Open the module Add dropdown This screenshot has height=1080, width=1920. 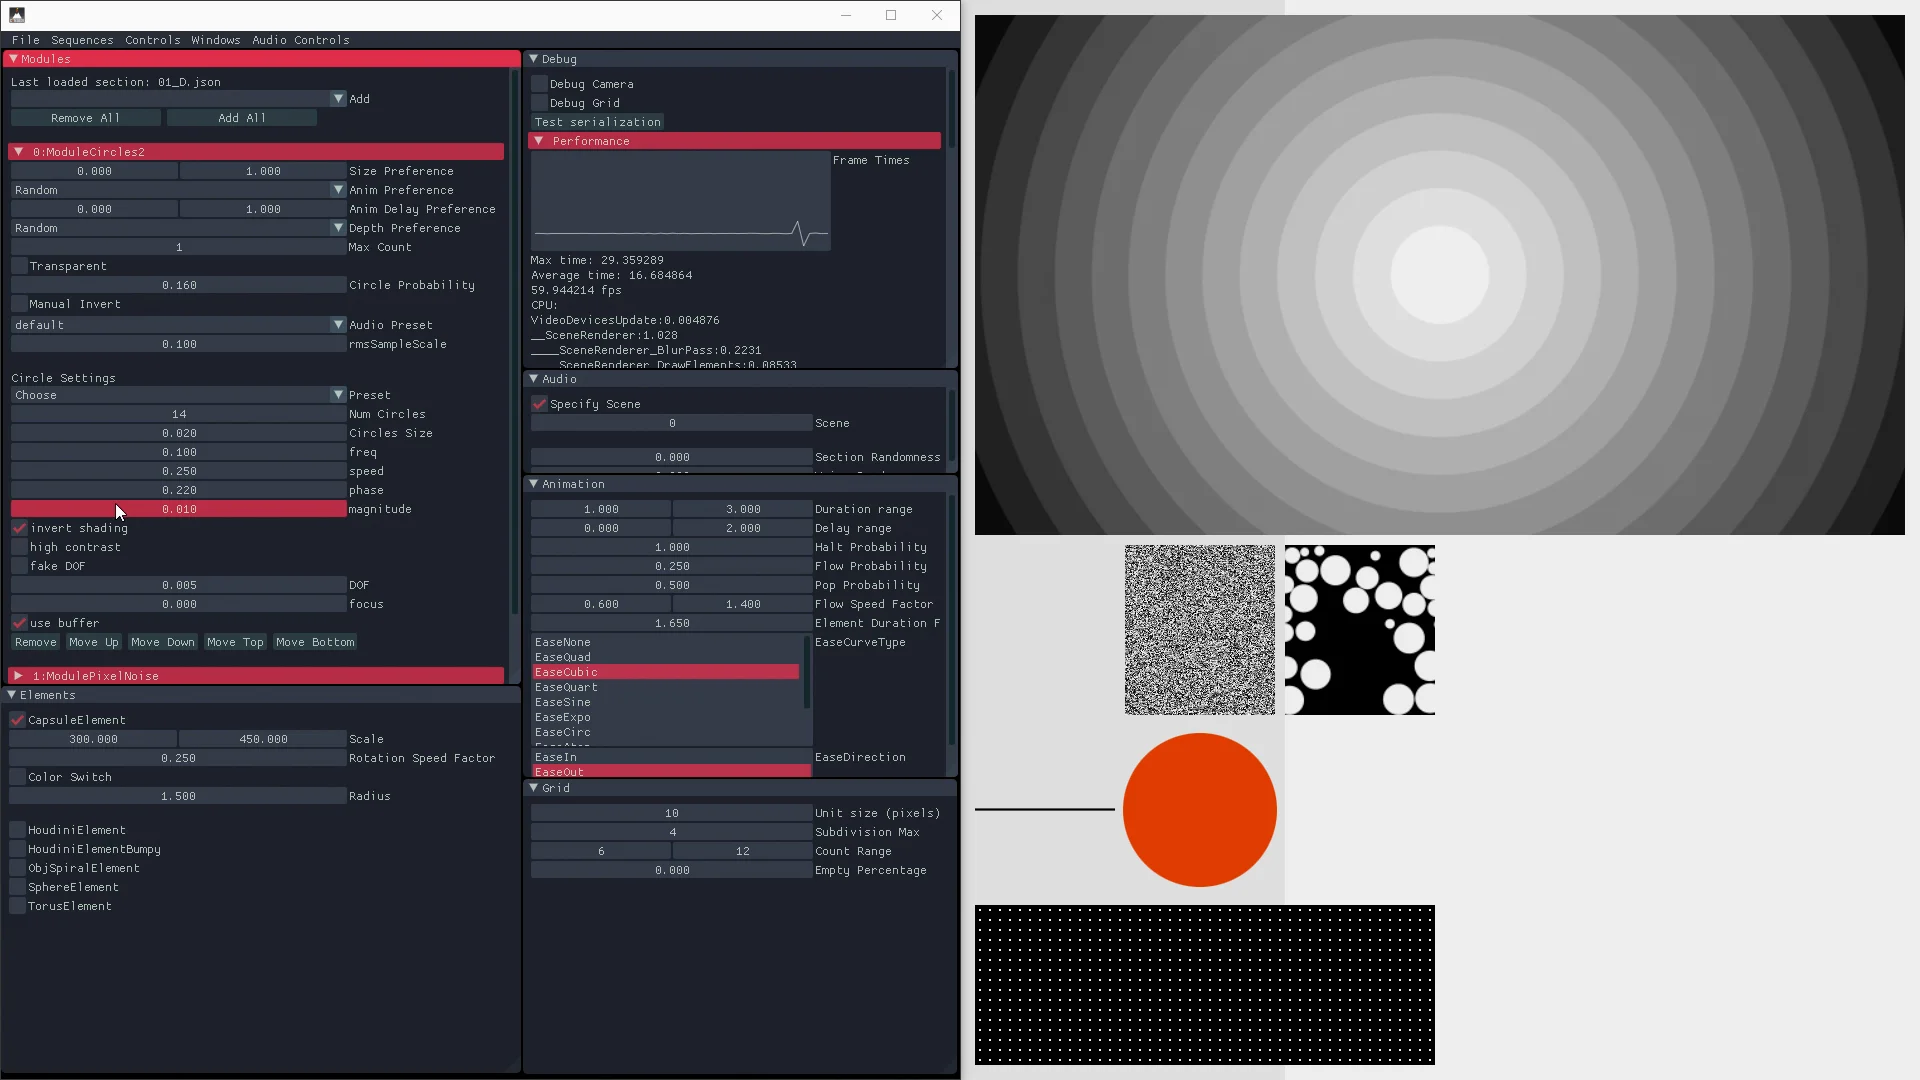tap(338, 99)
